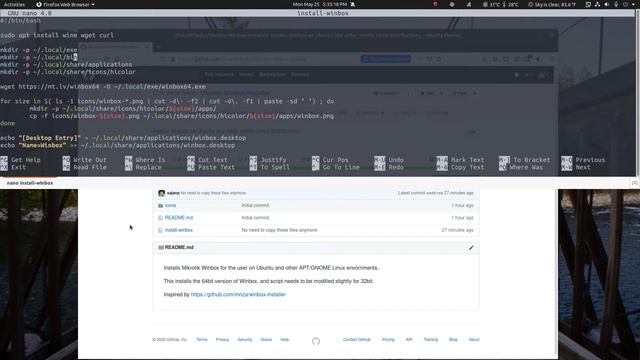Open terminal tab bar icon at far right
Viewport: 640px width, 360px height.
(x=634, y=183)
